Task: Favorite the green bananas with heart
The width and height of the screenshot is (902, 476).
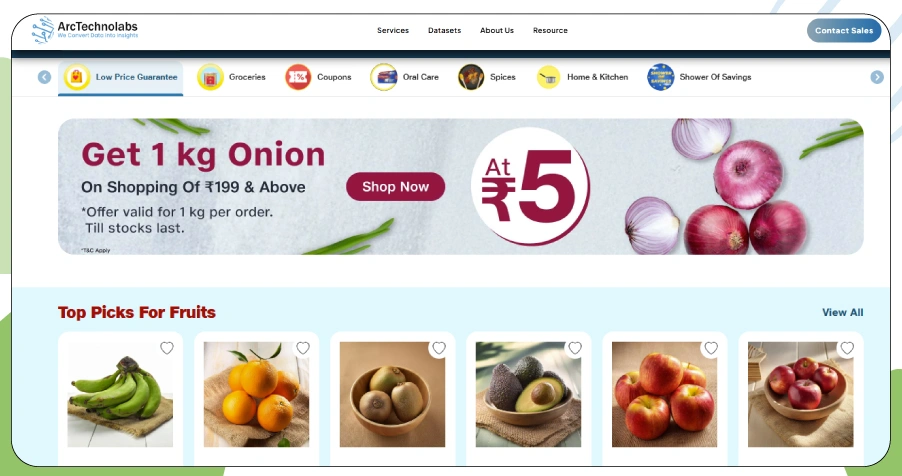Action: click(x=167, y=348)
